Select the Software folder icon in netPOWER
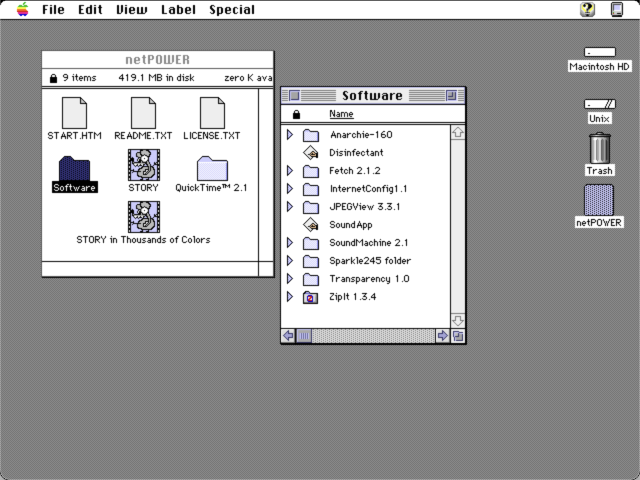 pos(74,168)
